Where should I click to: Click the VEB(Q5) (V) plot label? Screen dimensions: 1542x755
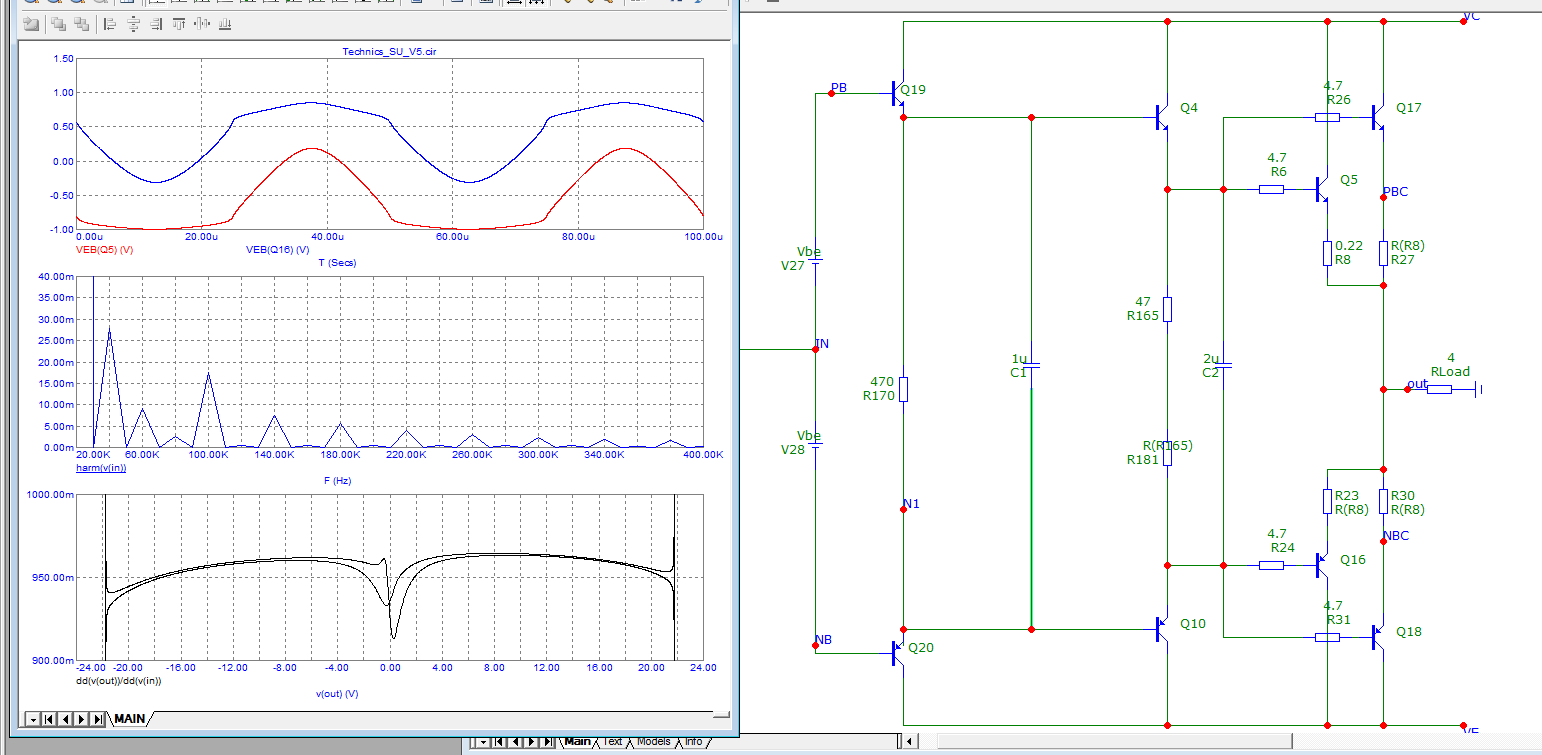(105, 249)
